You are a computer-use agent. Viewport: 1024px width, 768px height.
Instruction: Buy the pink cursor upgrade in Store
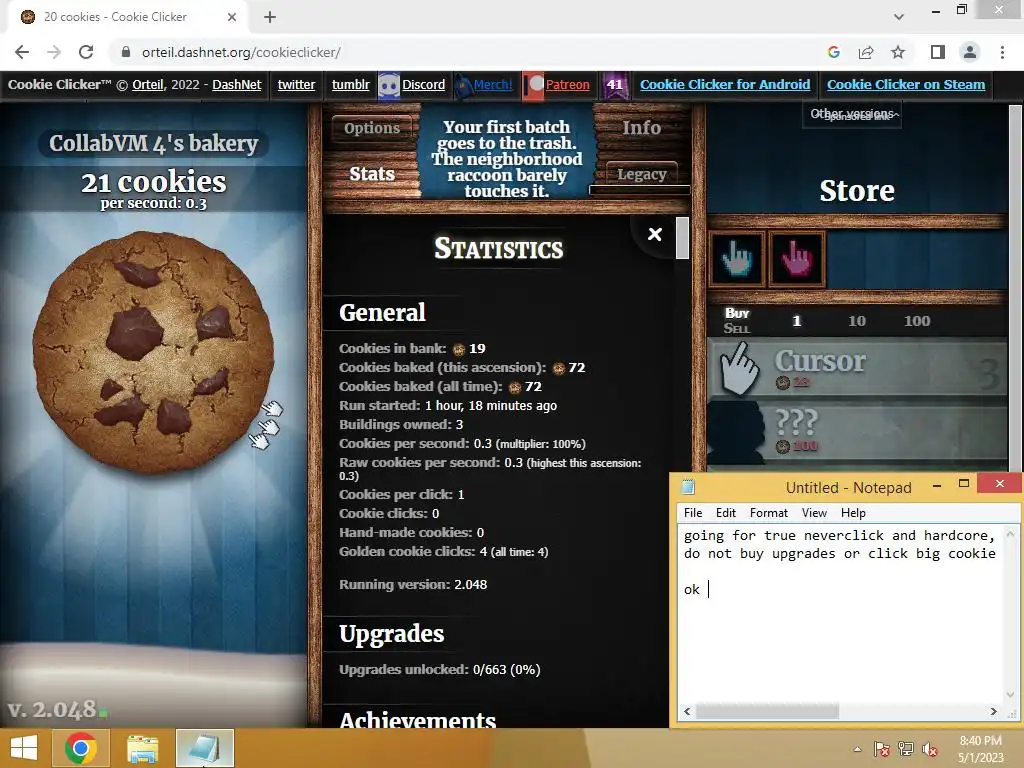point(797,259)
